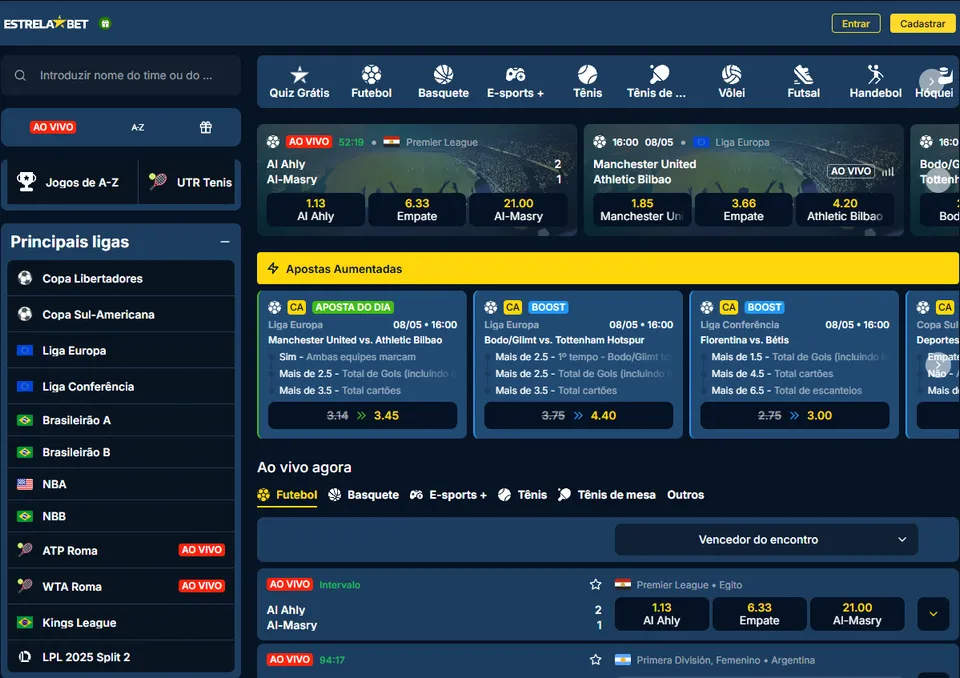
Task: Select boosted odds 3.45 Aposta do Dia
Action: [362, 415]
